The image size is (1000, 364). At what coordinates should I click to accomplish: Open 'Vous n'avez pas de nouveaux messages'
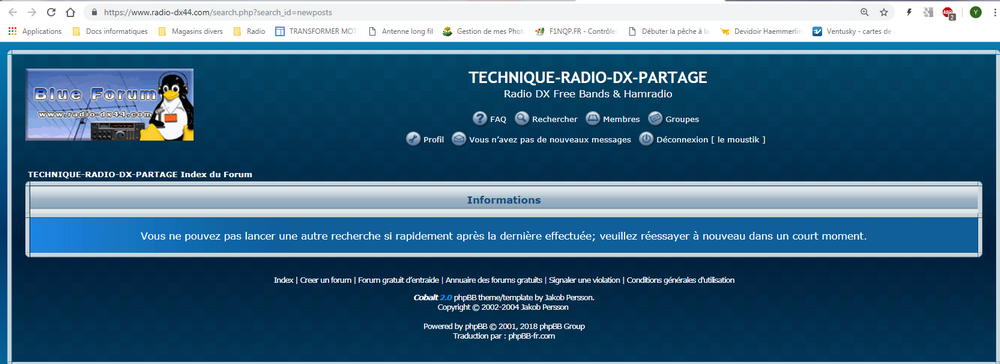click(550, 140)
